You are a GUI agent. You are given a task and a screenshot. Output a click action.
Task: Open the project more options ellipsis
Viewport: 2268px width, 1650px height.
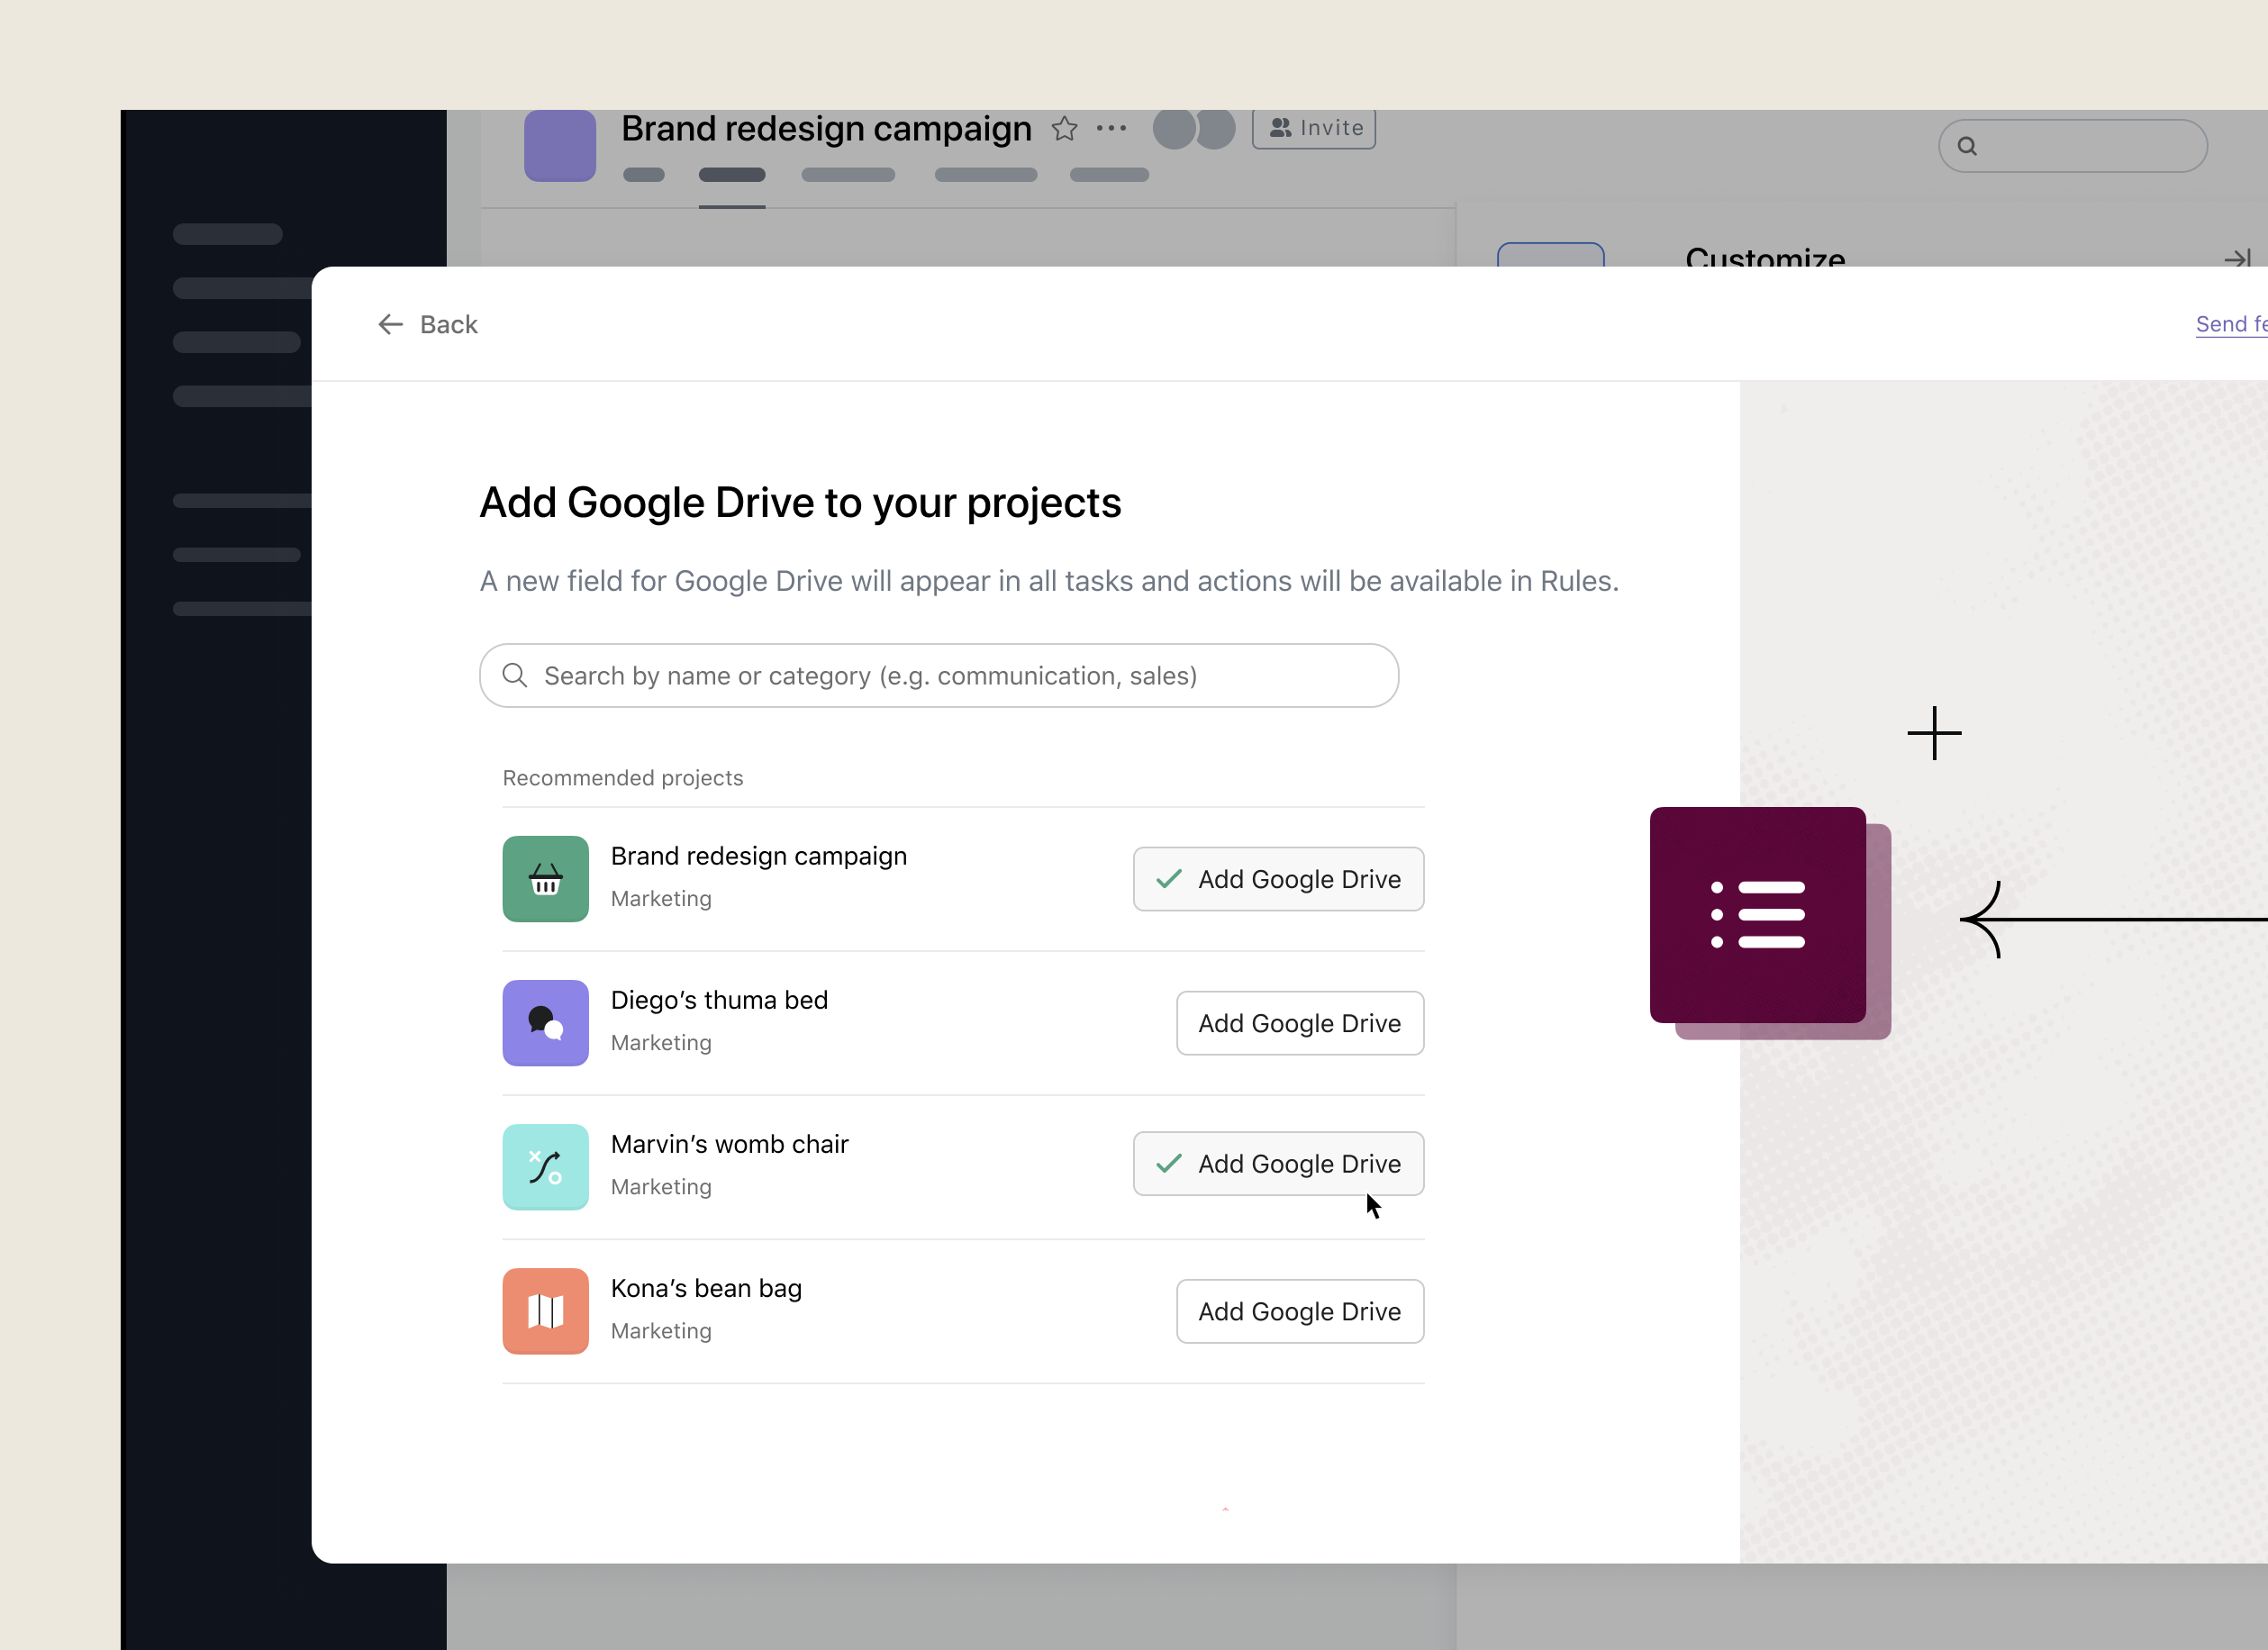pos(1111,128)
